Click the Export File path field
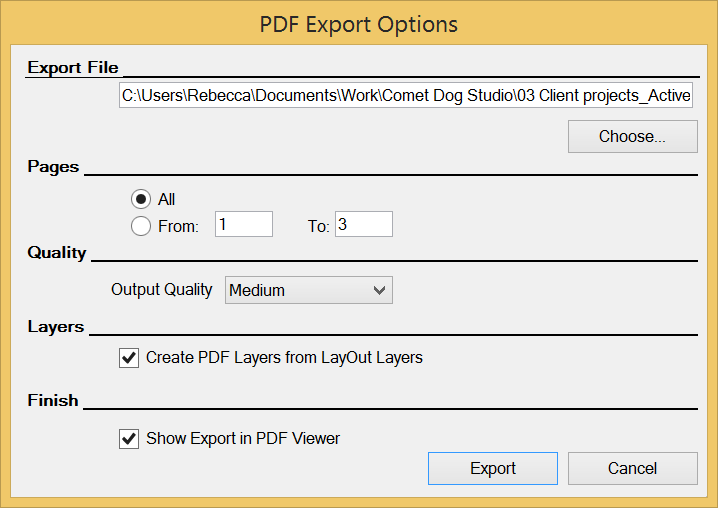The image size is (718, 508). click(x=406, y=96)
